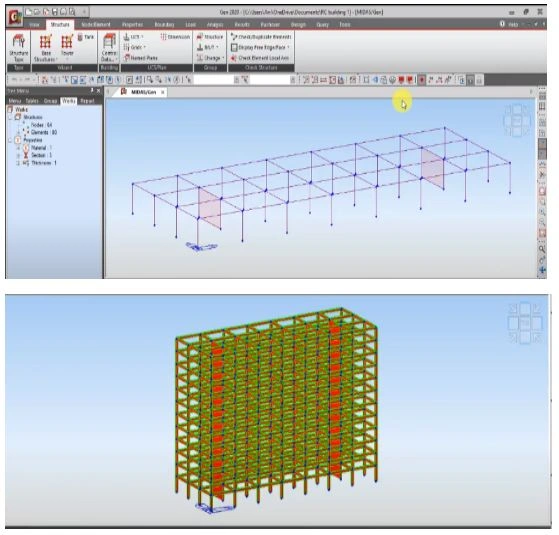Click the view cube navigator
The image size is (559, 535).
point(517,120)
